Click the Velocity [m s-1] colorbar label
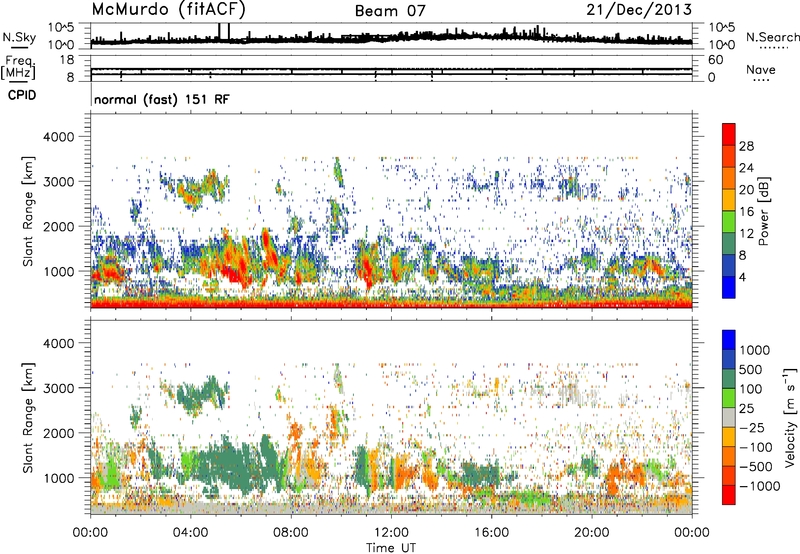 coord(790,417)
